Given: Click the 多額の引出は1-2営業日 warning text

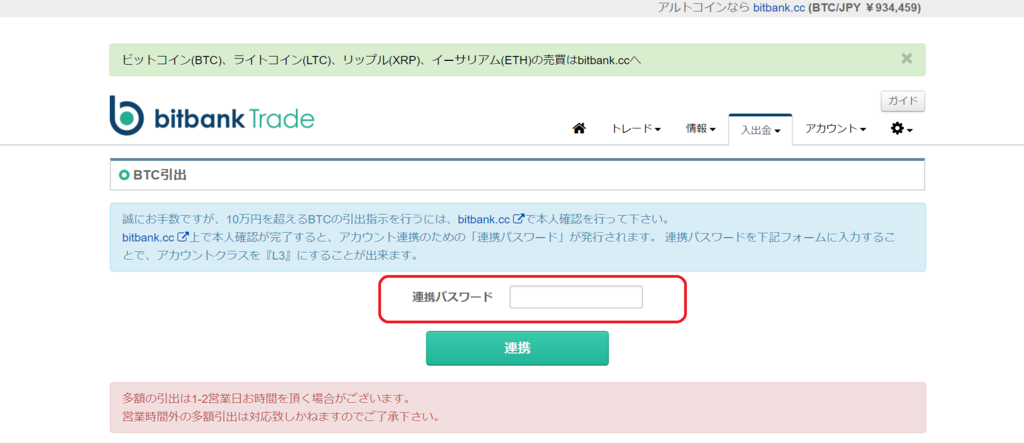Looking at the screenshot, I should click(x=266, y=397).
